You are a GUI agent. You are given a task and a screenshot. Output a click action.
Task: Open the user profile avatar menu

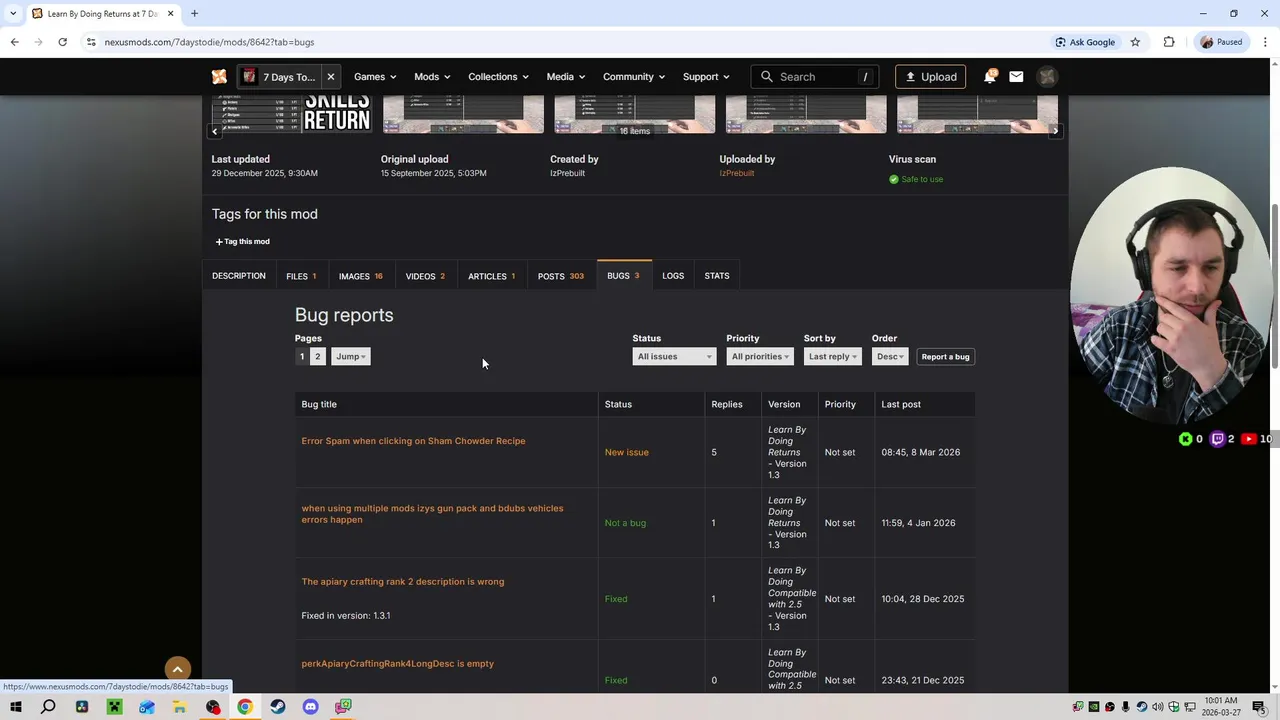click(x=1047, y=77)
